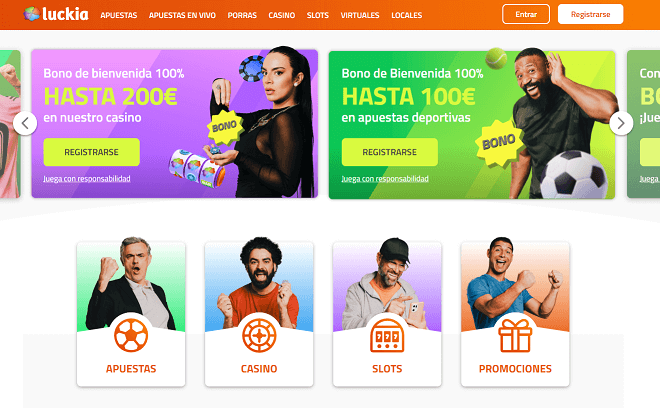Screen dimensions: 660x408
Task: Open the VIRTUALES menu item
Action: pos(360,15)
